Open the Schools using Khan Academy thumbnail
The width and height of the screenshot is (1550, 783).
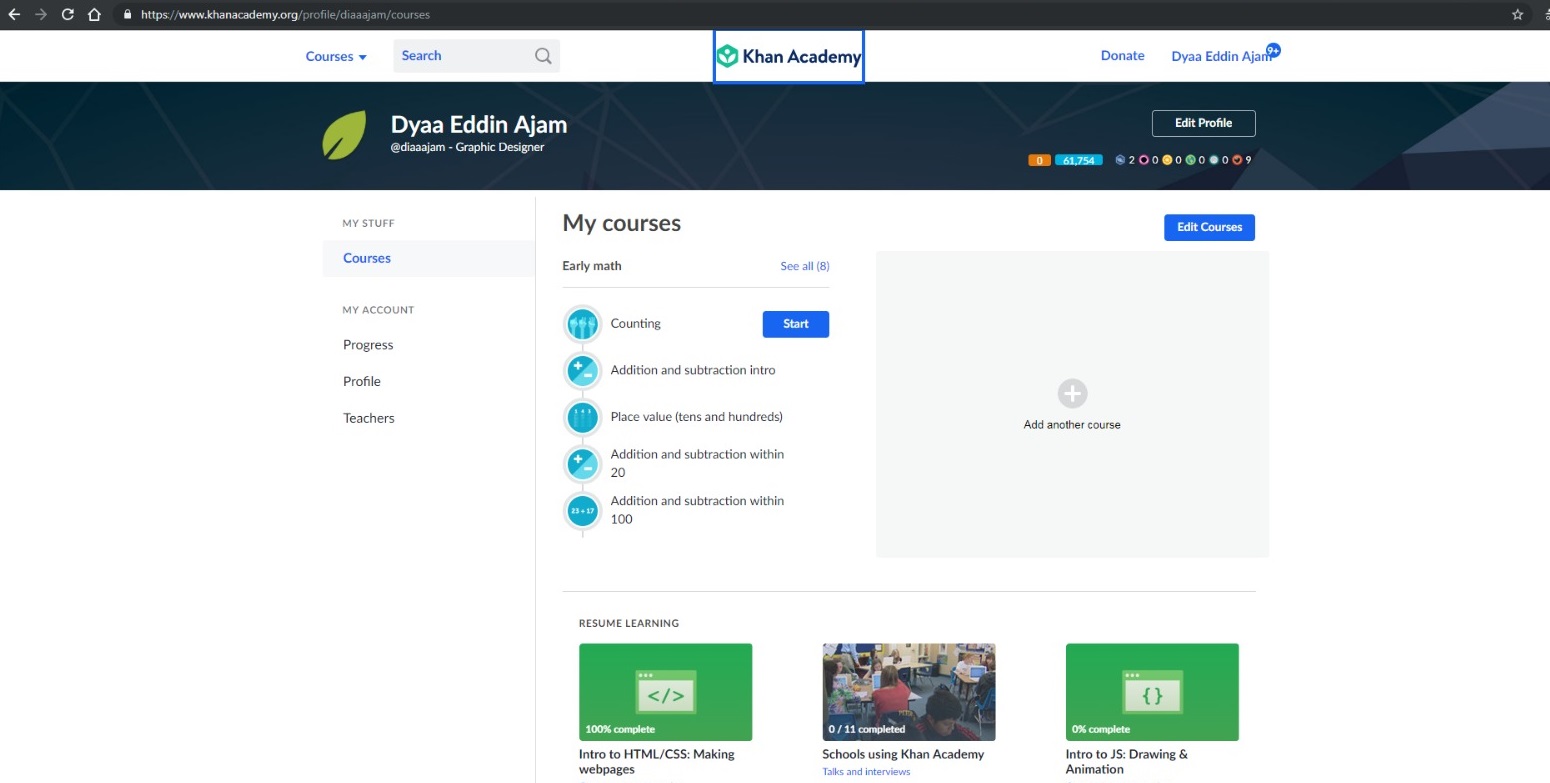pos(909,692)
